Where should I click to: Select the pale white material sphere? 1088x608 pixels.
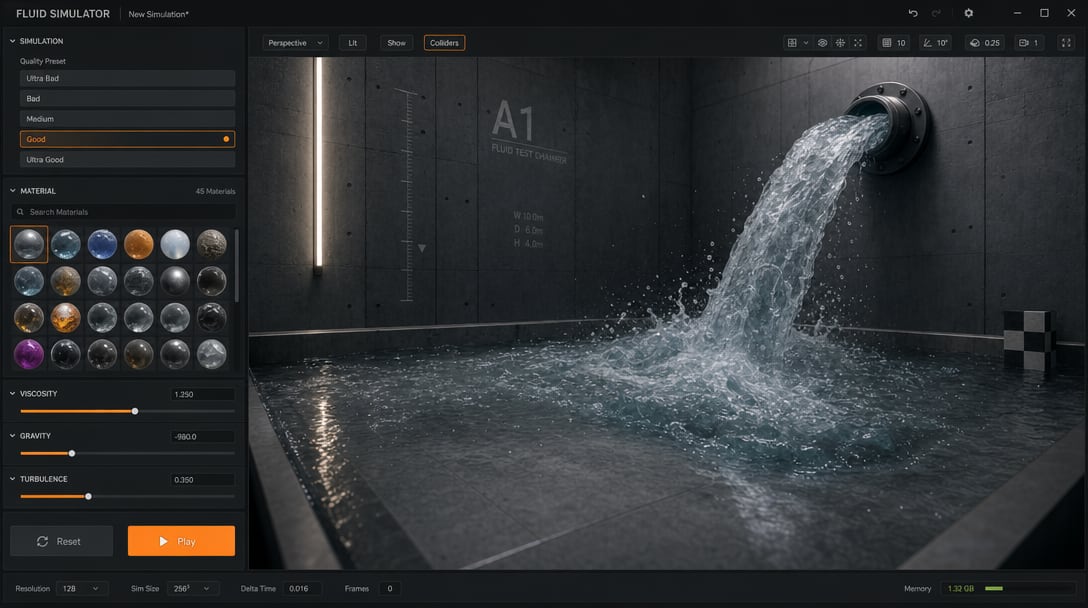click(175, 244)
